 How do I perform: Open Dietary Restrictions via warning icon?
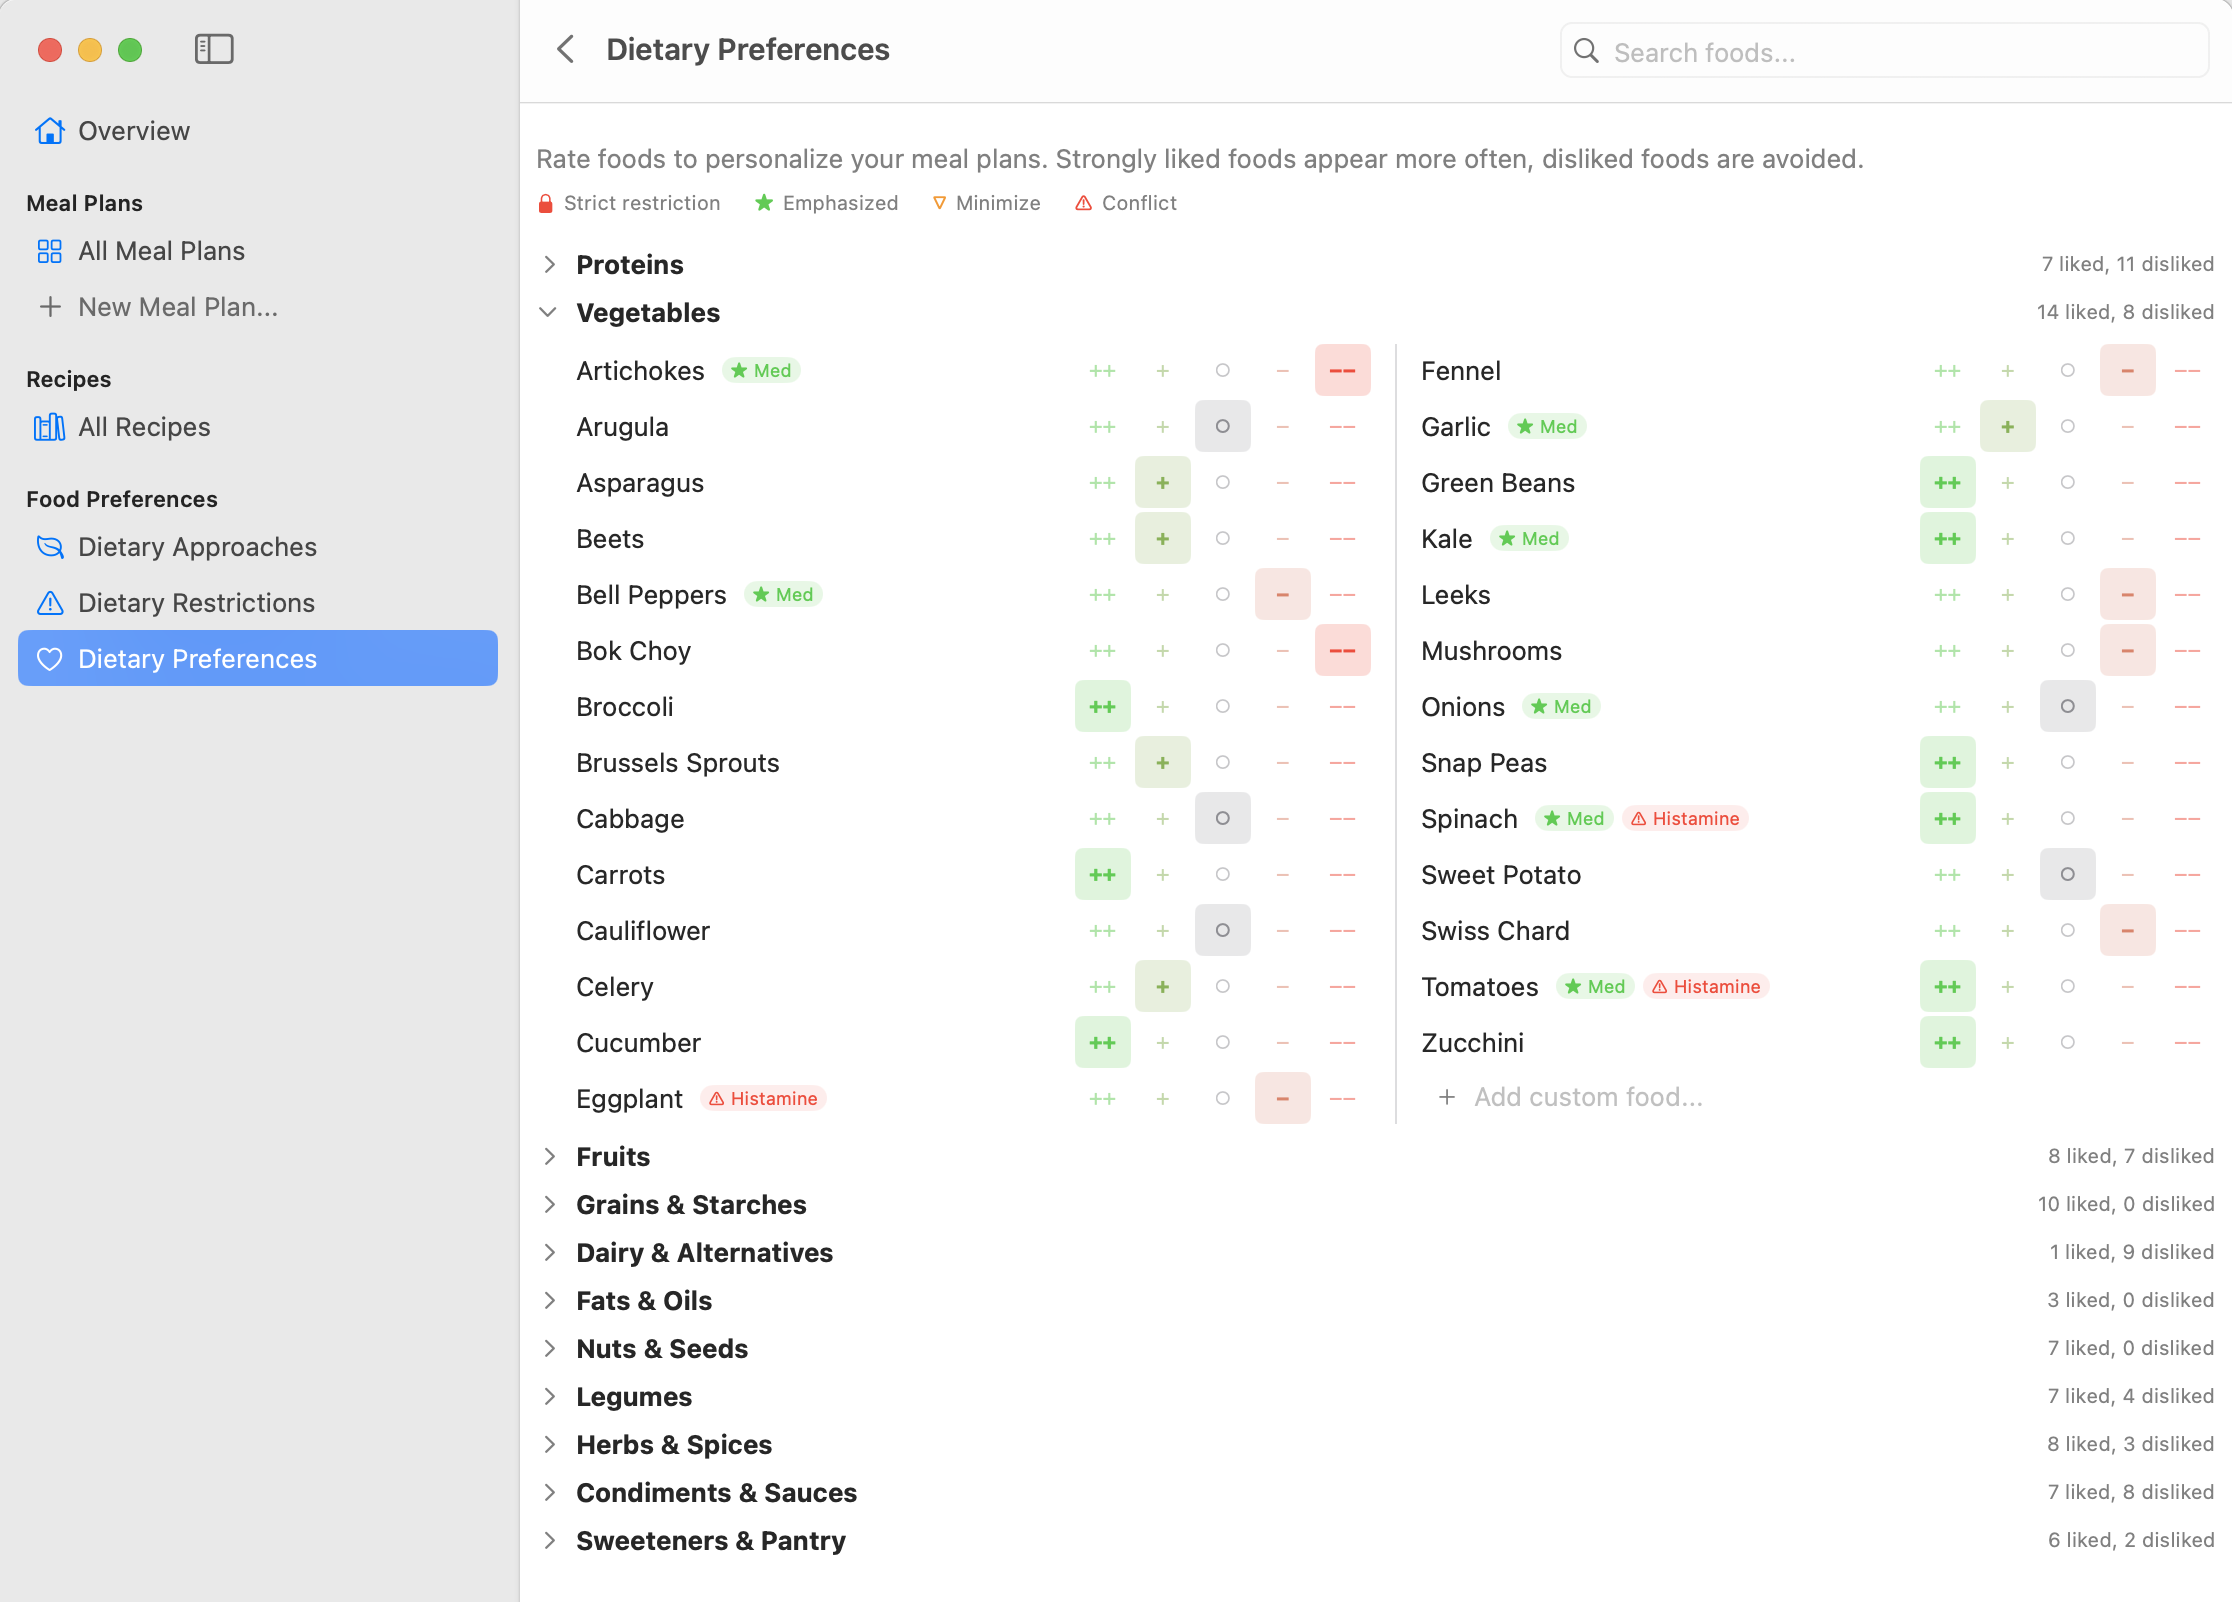(50, 602)
